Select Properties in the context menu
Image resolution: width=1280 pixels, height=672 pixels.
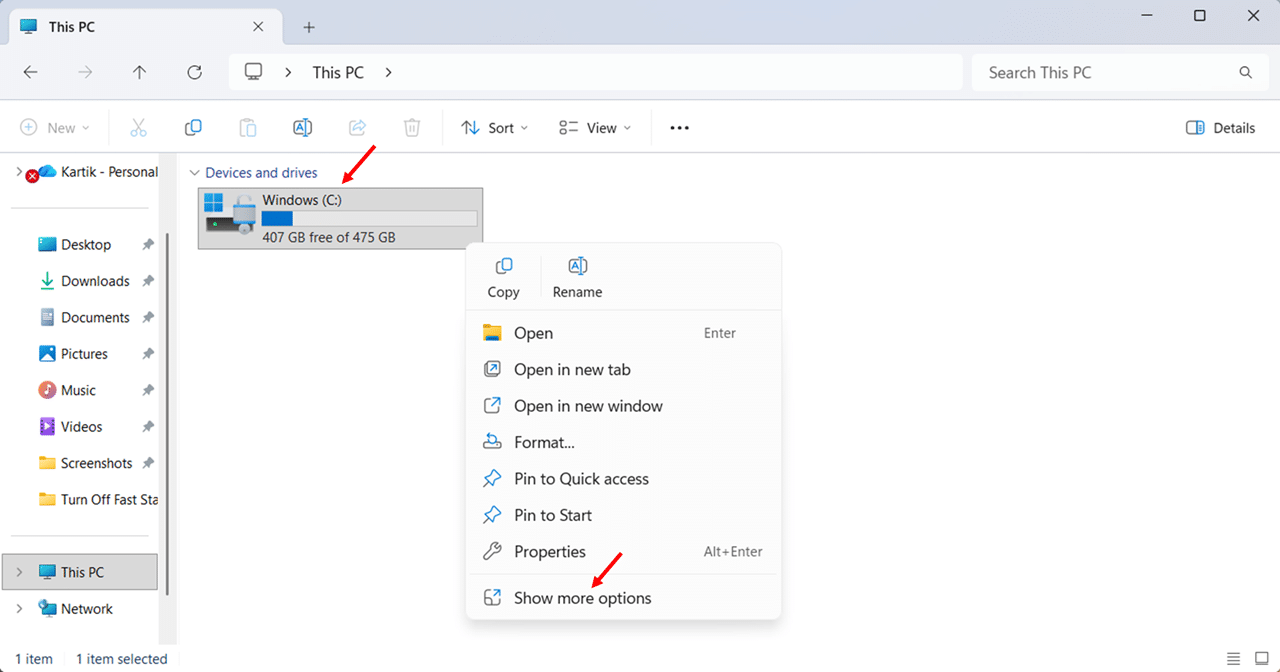[549, 552]
